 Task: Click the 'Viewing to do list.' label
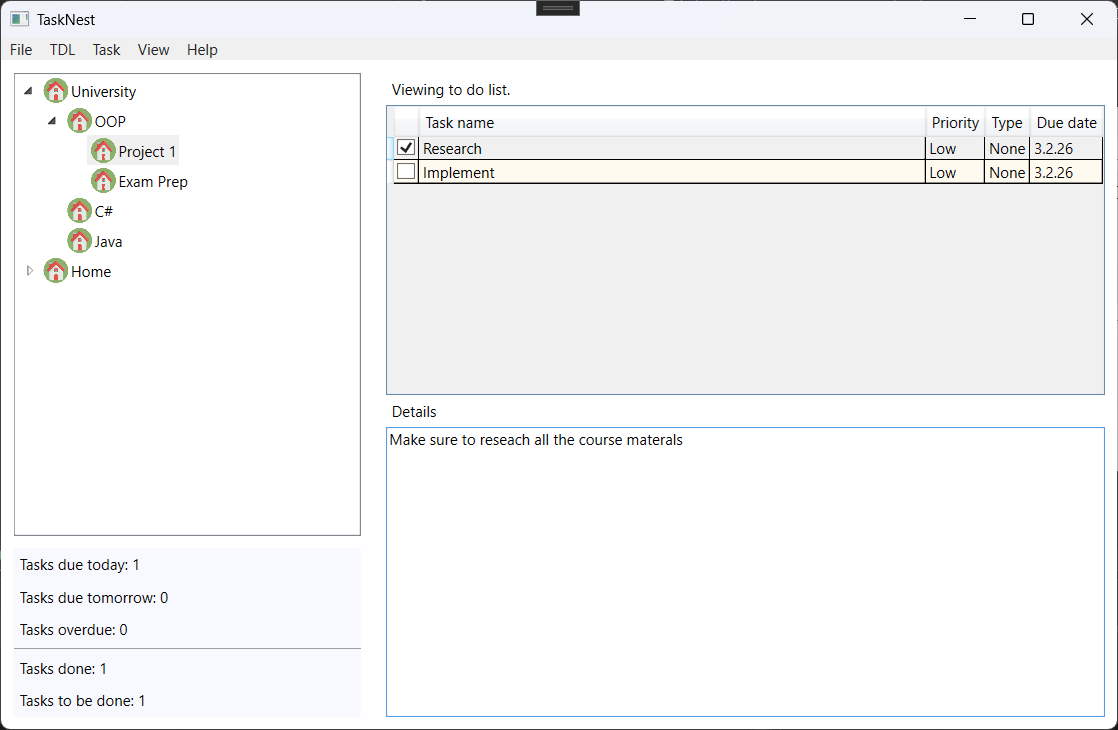coord(451,90)
